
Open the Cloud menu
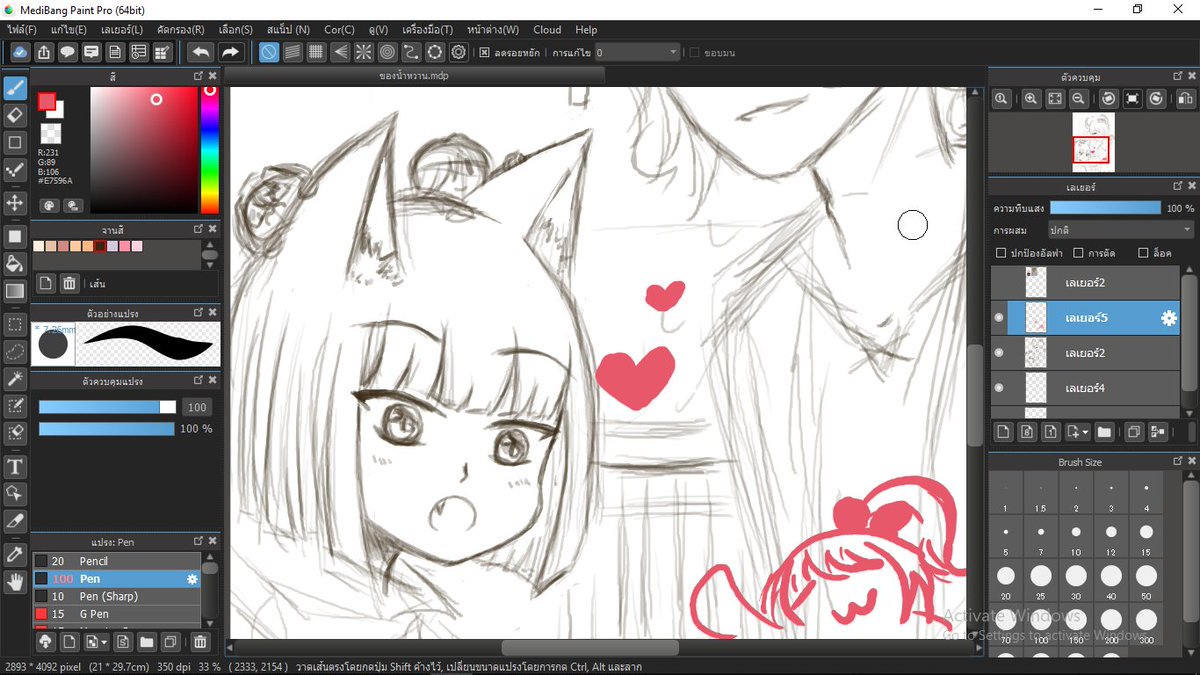[x=547, y=30]
